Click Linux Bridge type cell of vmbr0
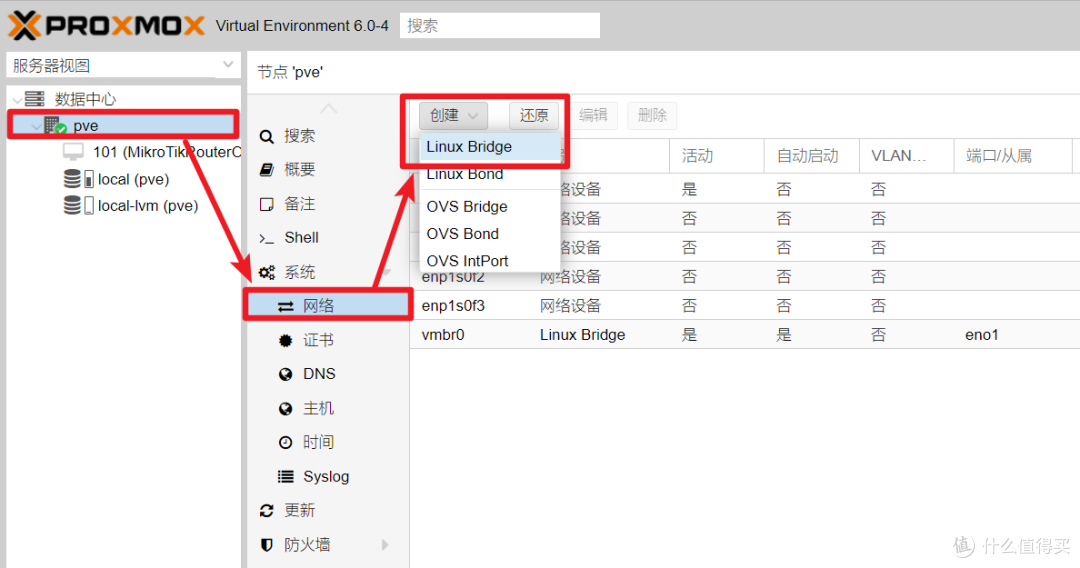1080x568 pixels. click(583, 335)
